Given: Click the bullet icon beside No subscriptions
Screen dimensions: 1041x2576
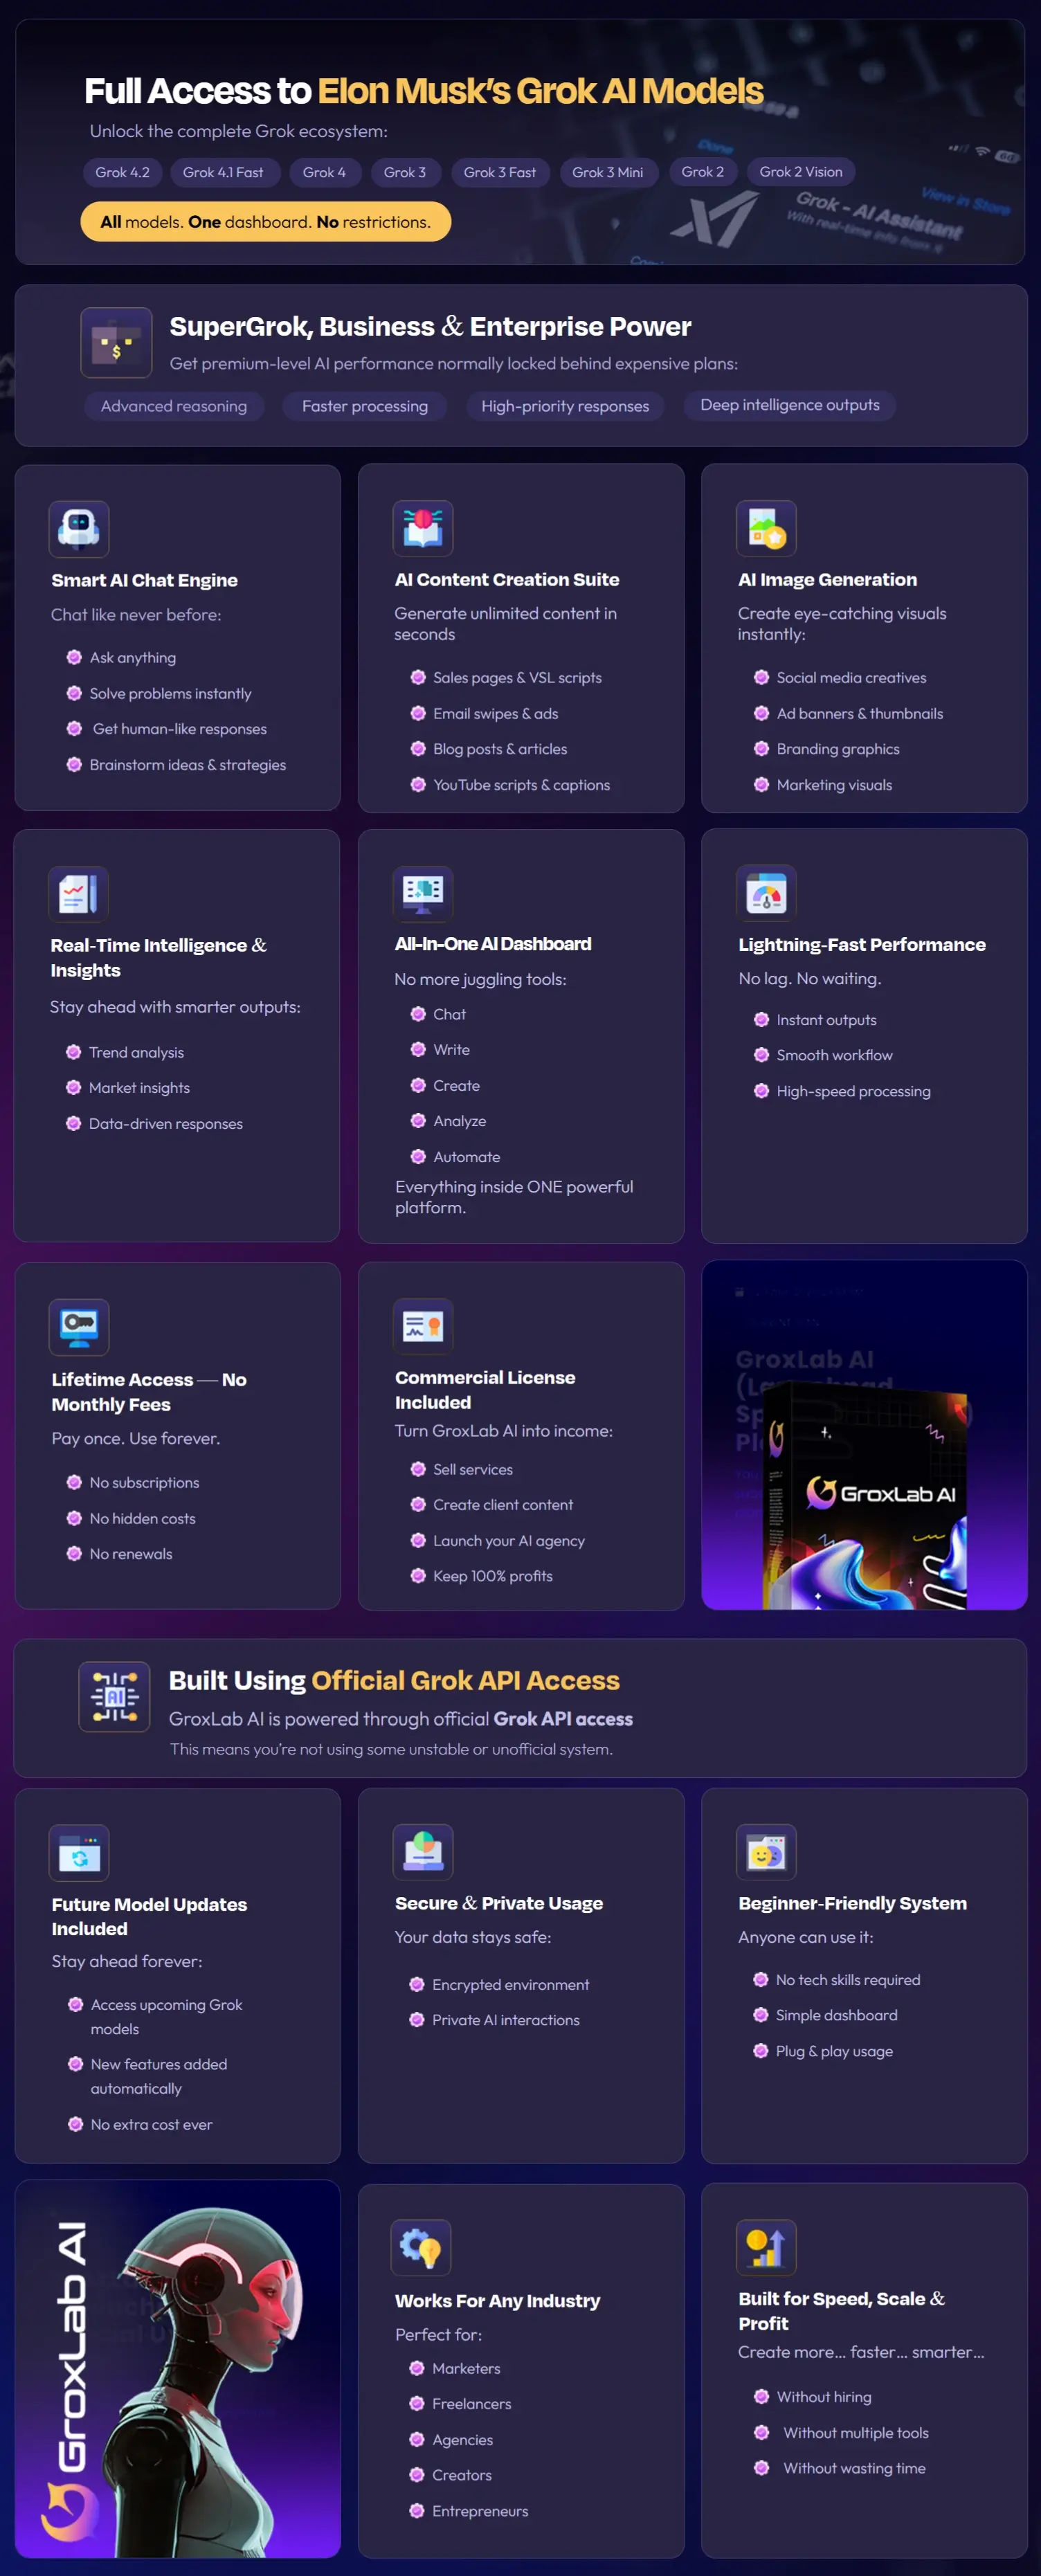Looking at the screenshot, I should pos(74,1482).
